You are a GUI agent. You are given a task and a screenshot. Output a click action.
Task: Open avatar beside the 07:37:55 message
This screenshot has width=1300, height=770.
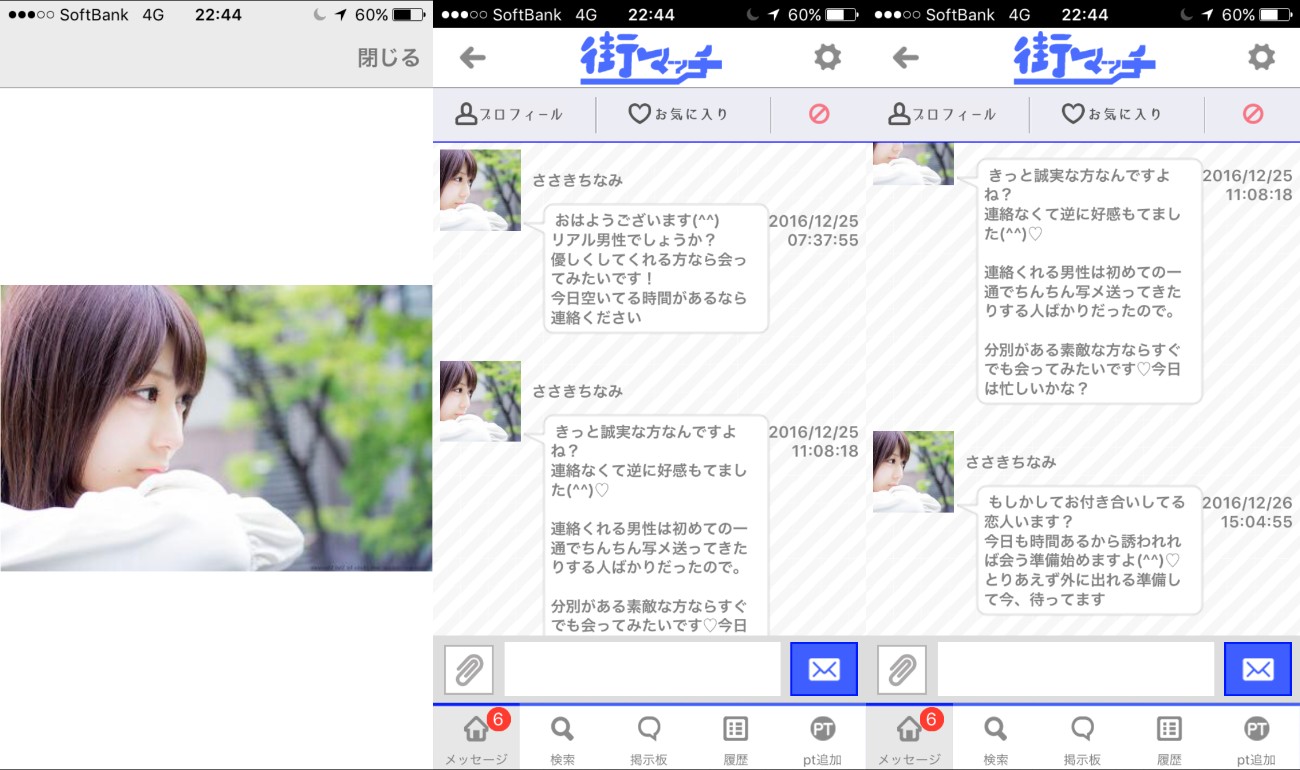(480, 190)
